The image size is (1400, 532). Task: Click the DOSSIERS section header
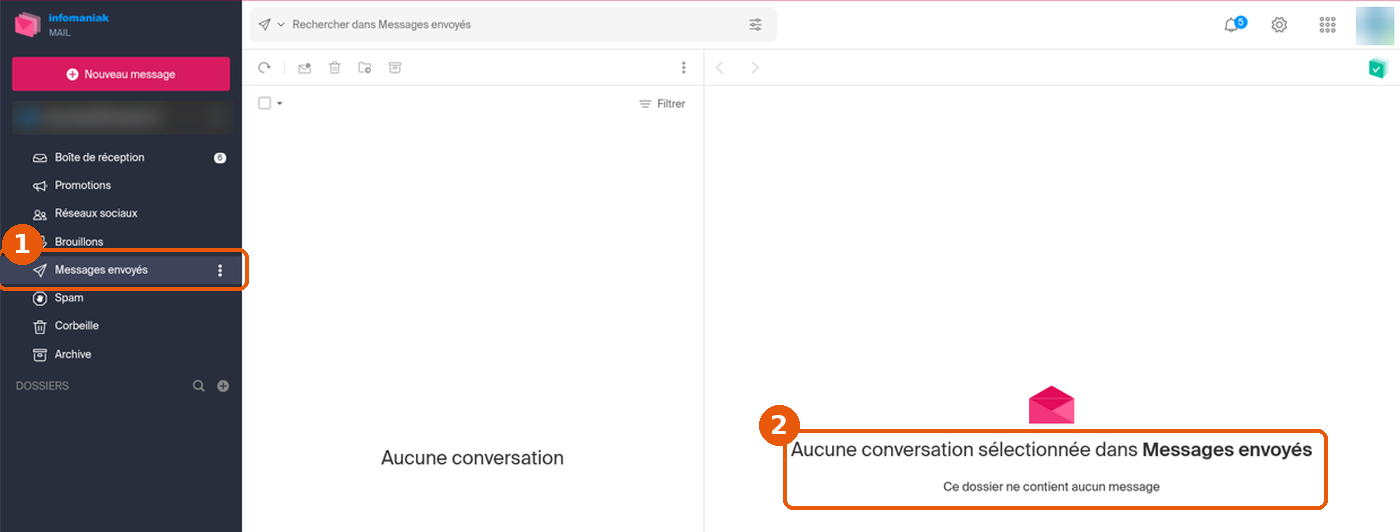point(42,386)
